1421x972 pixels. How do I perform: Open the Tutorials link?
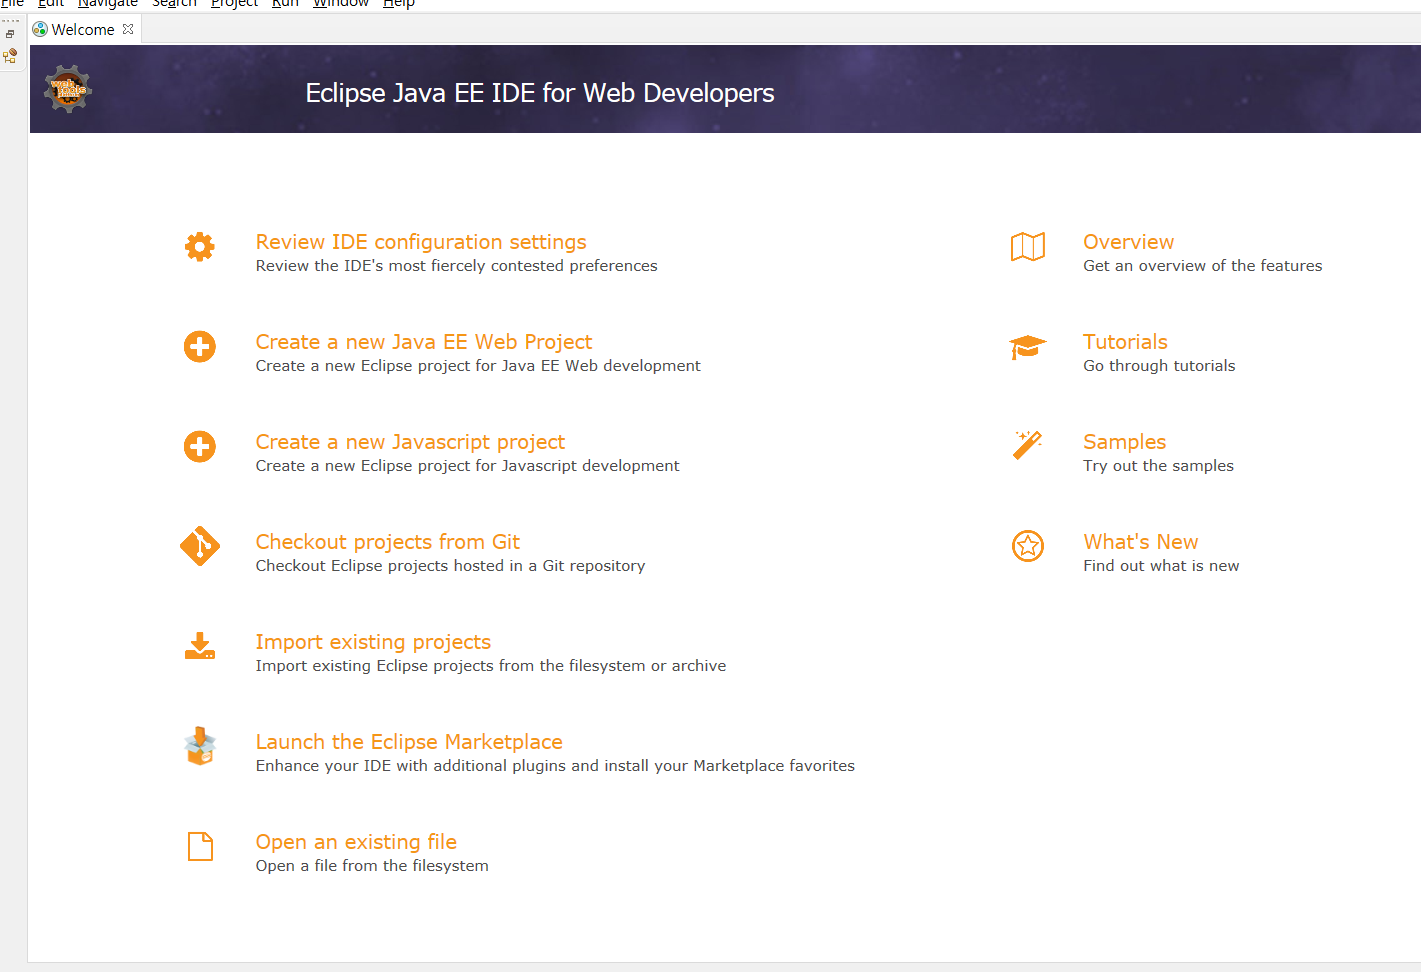click(x=1125, y=342)
